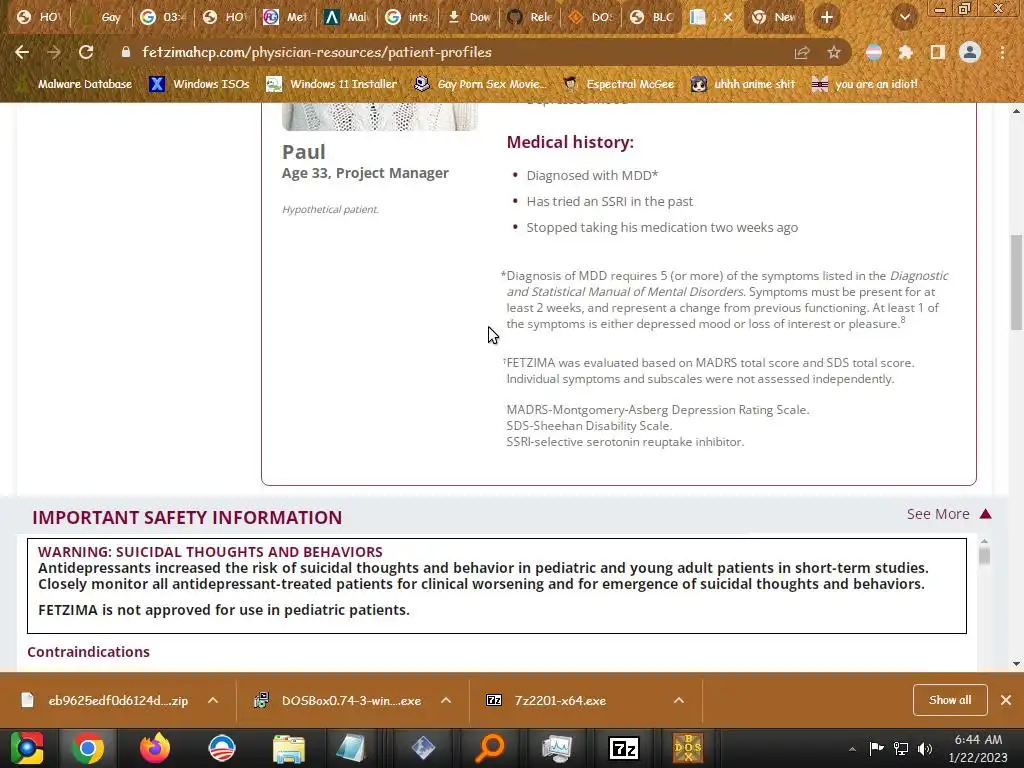Show hidden system tray icons
This screenshot has width=1024, height=768.
pyautogui.click(x=852, y=749)
